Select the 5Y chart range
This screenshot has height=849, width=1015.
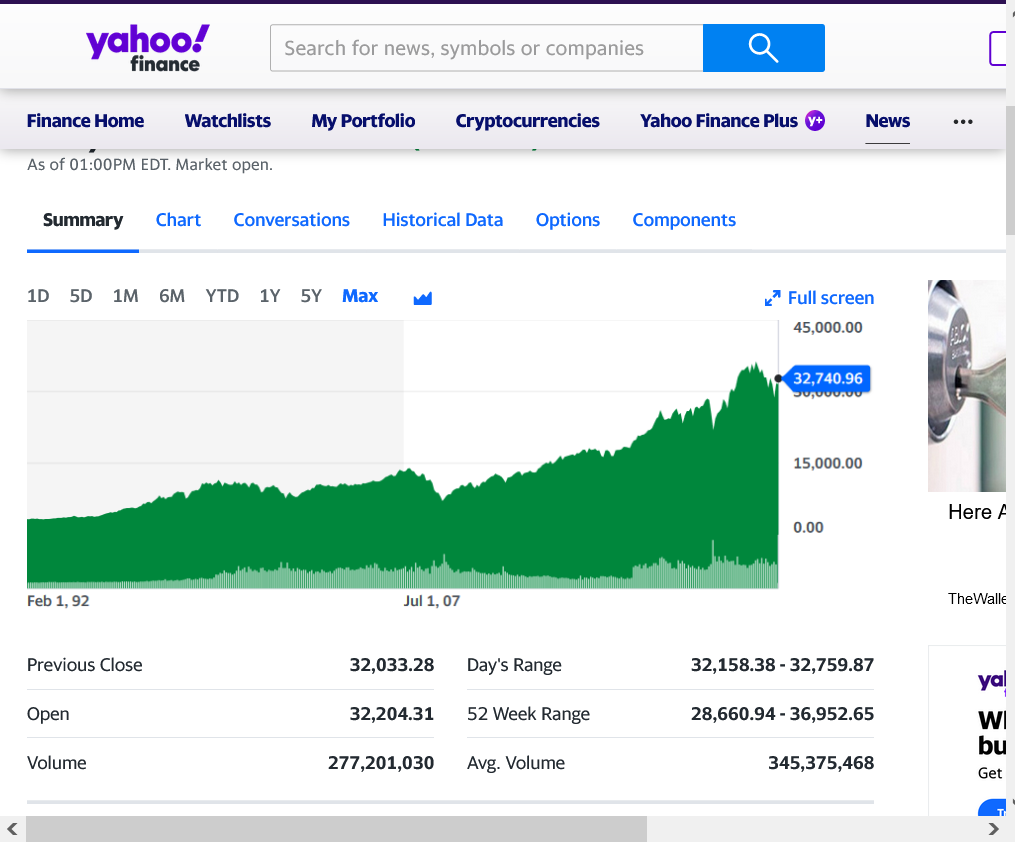(311, 296)
